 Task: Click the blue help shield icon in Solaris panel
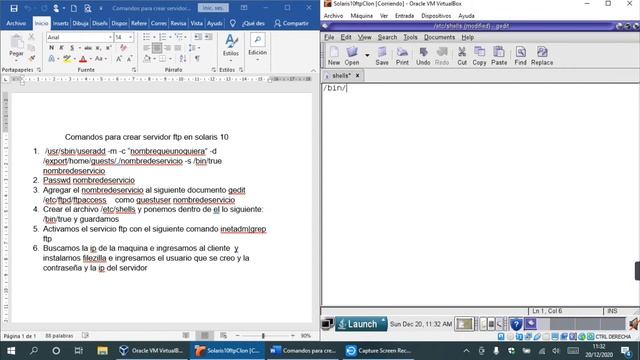click(516, 324)
